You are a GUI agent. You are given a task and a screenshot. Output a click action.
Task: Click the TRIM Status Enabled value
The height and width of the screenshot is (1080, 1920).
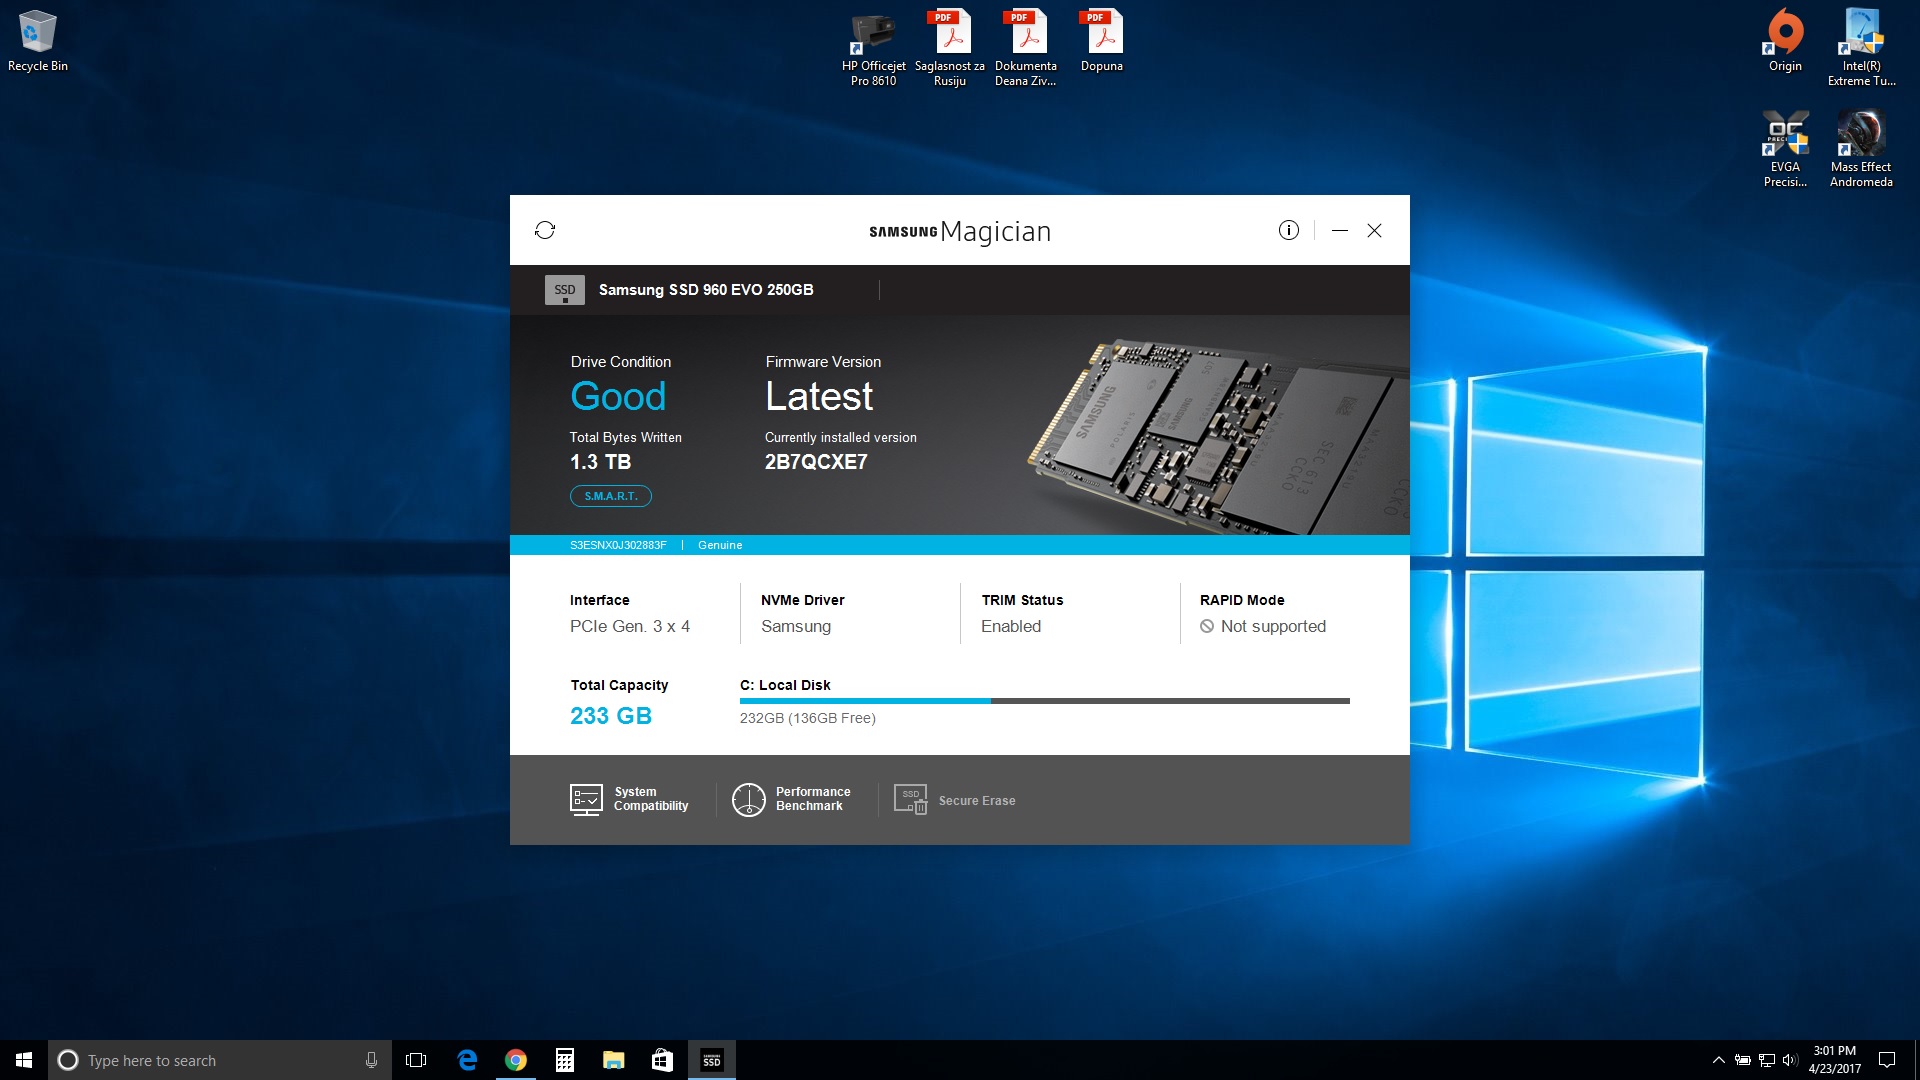click(1011, 627)
